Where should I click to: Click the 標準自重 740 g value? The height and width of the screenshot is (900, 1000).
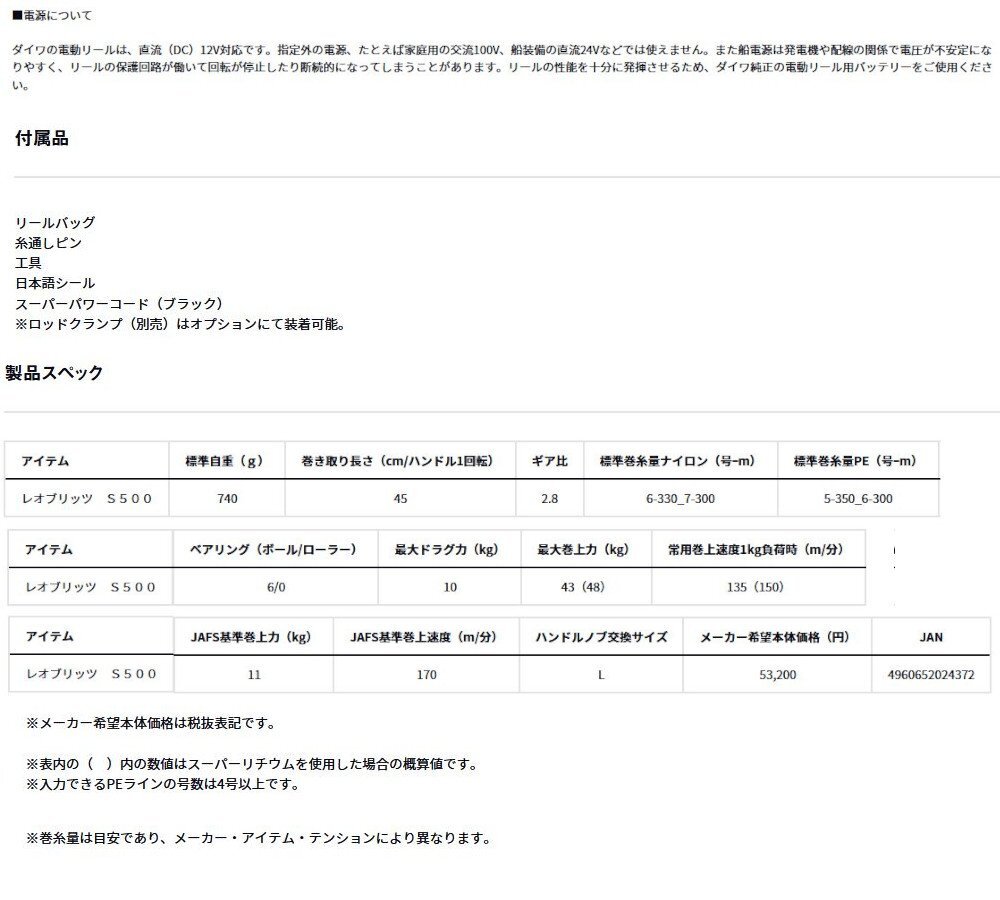[x=227, y=498]
